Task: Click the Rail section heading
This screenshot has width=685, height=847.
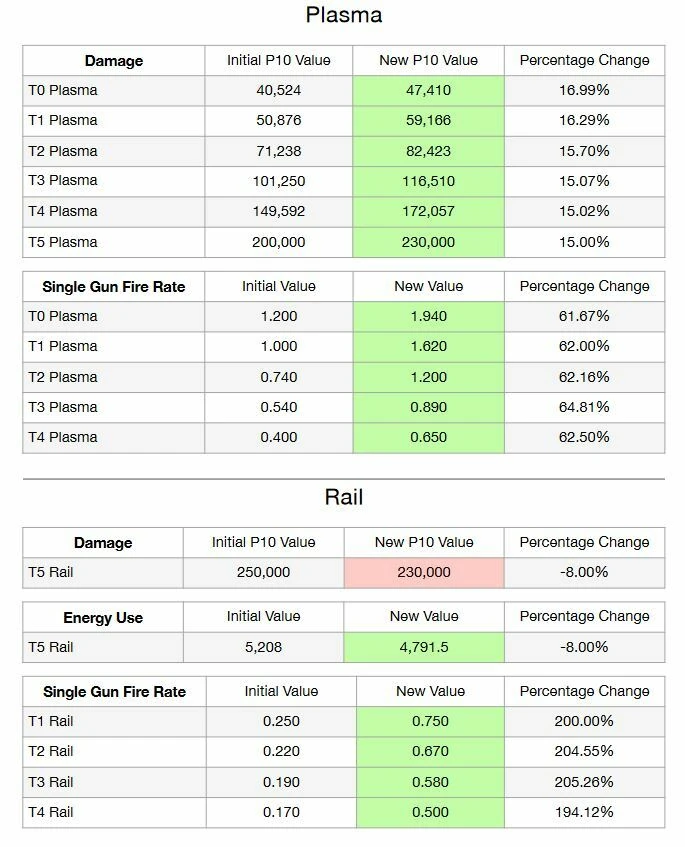Action: pos(343,497)
